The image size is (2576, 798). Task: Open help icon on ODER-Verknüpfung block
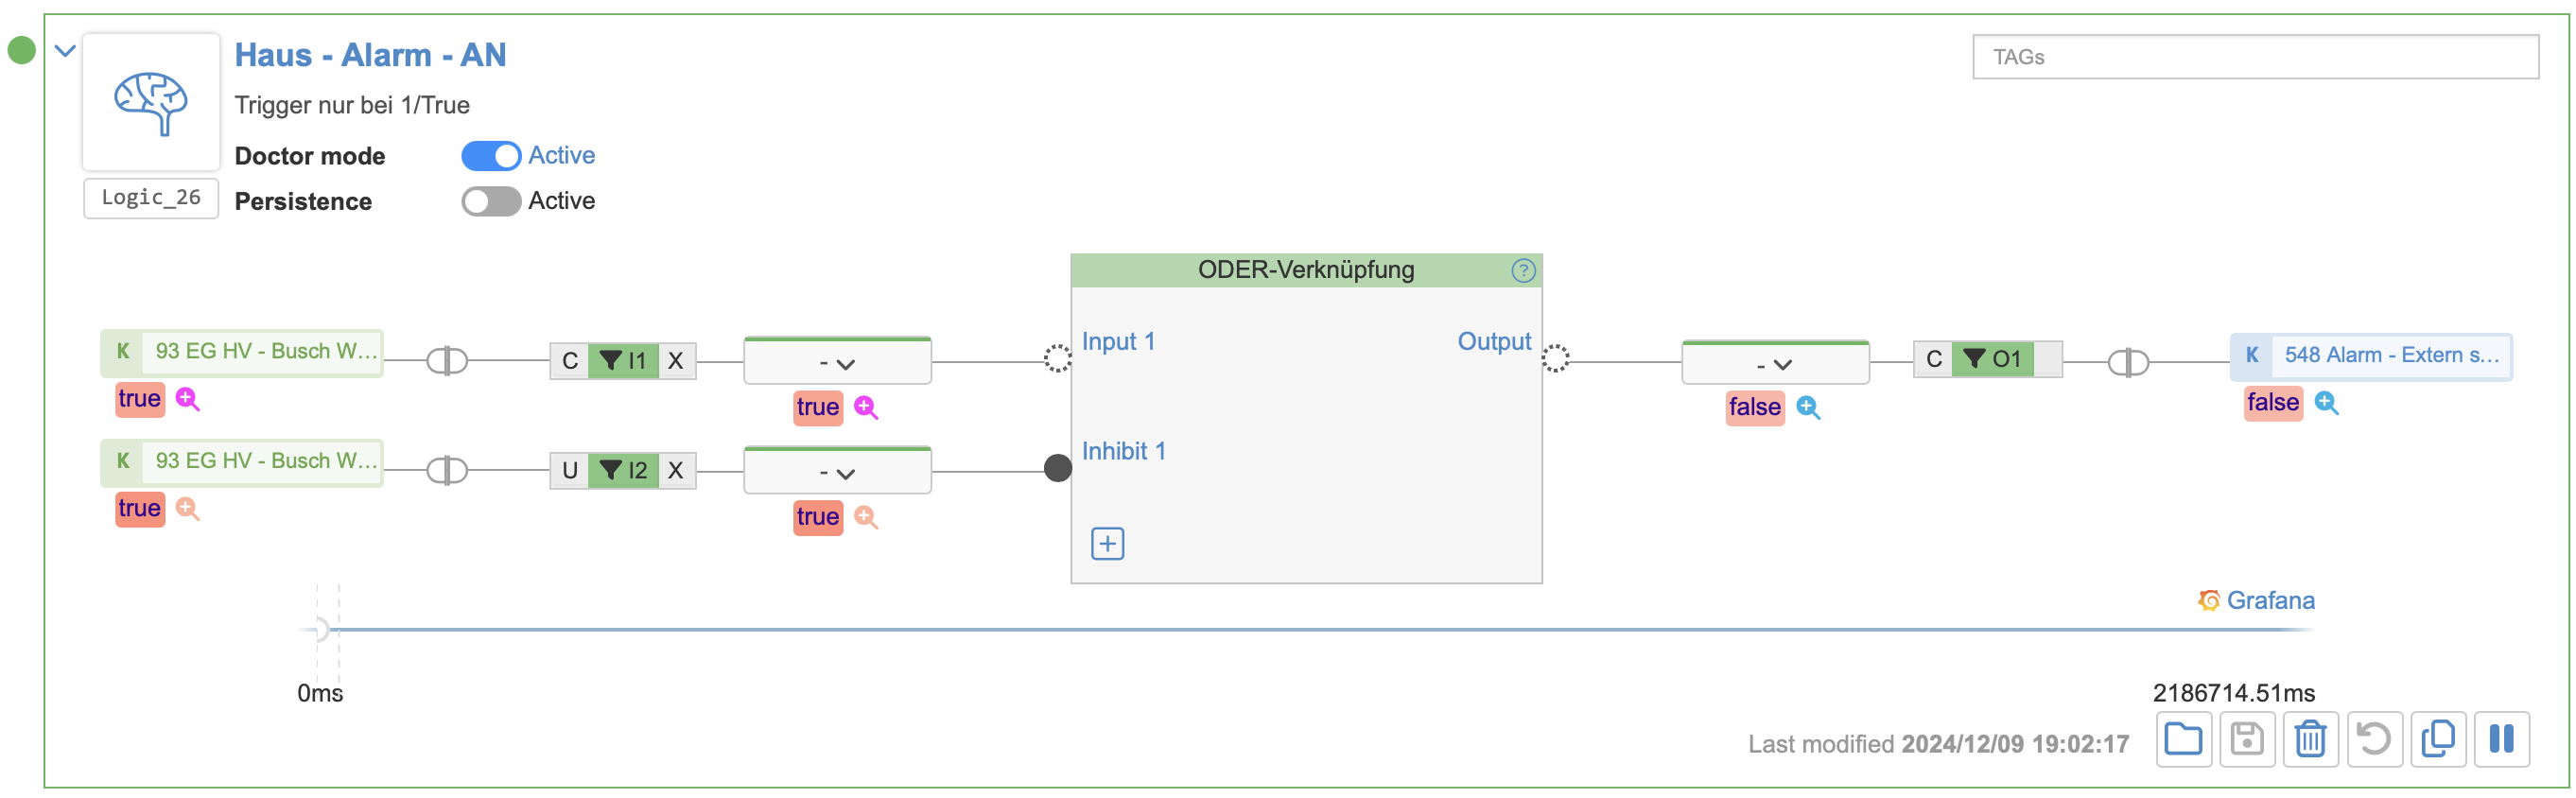[1522, 270]
